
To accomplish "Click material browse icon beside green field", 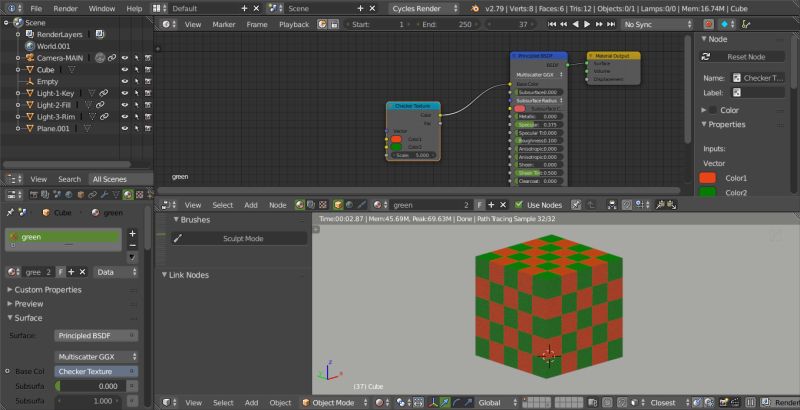I will (13, 272).
